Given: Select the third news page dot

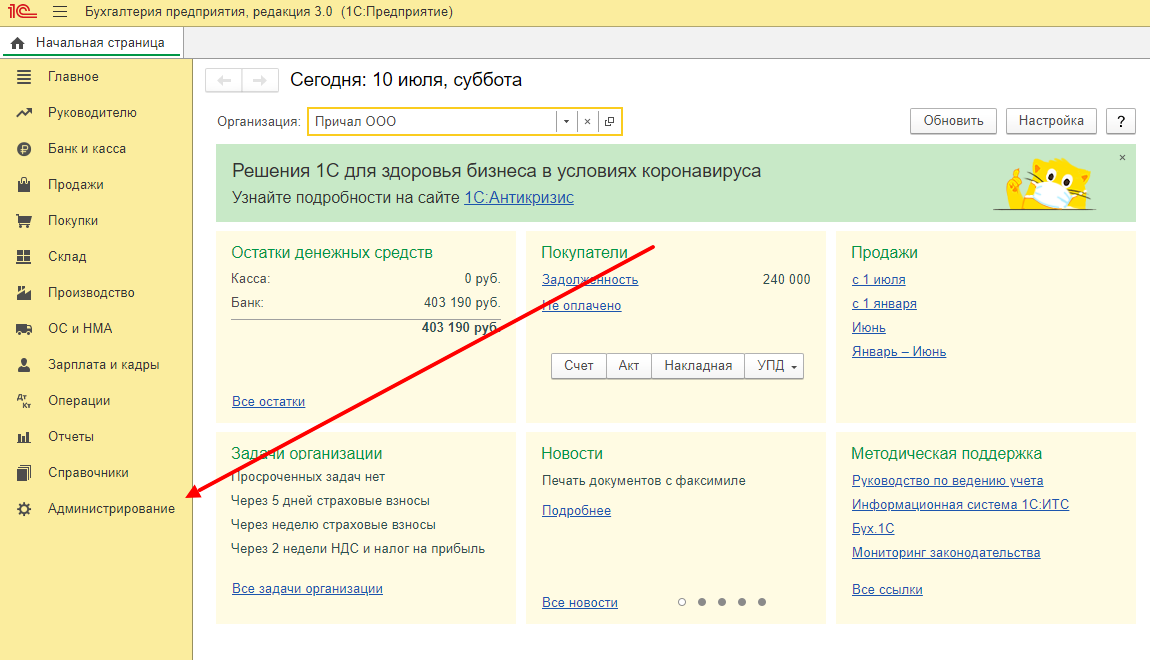Looking at the screenshot, I should [x=722, y=602].
